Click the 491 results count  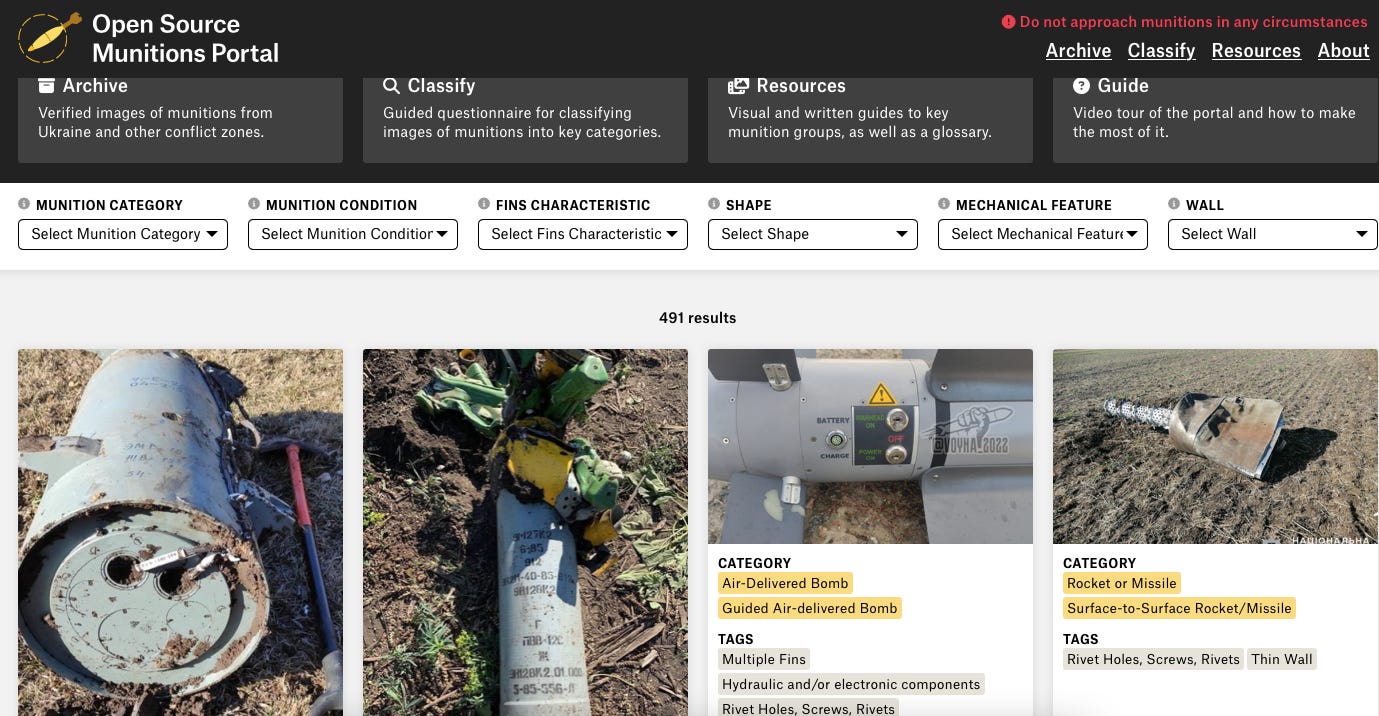pyautogui.click(x=697, y=318)
